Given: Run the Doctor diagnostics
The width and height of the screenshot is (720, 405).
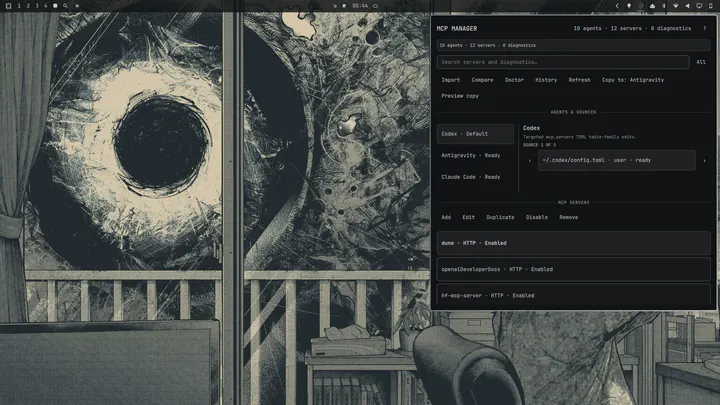Looking at the screenshot, I should 514,80.
